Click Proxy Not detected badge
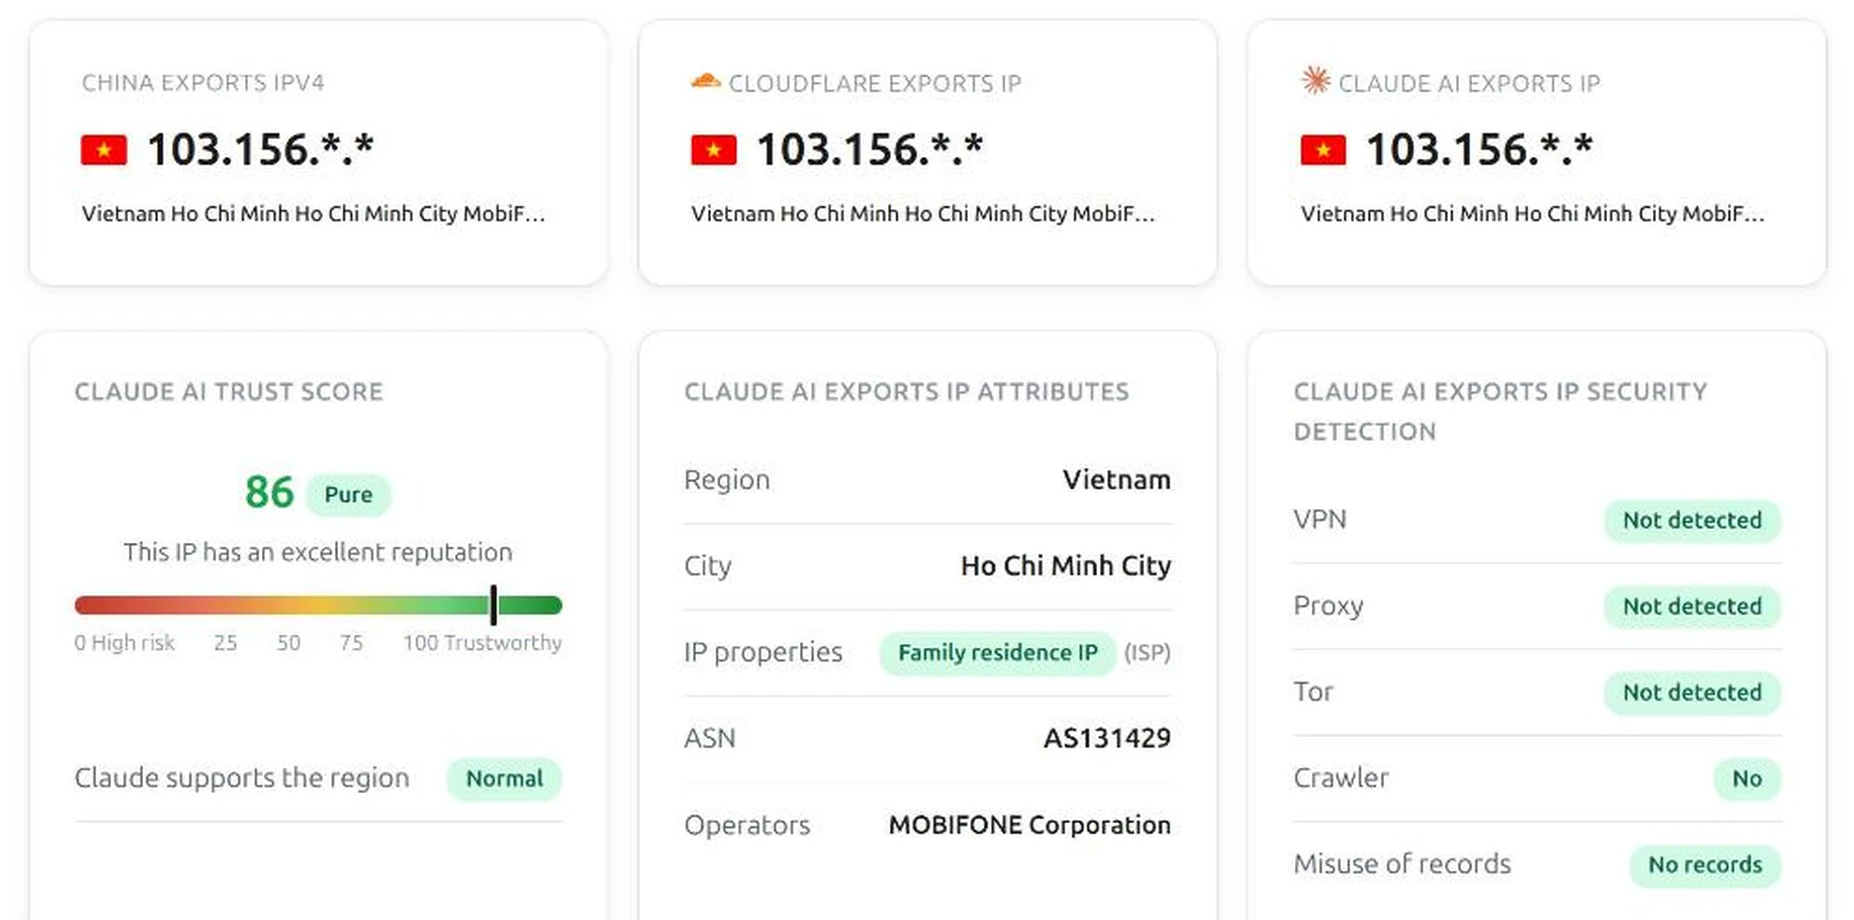Viewport: 1854px width, 920px height. coord(1692,606)
